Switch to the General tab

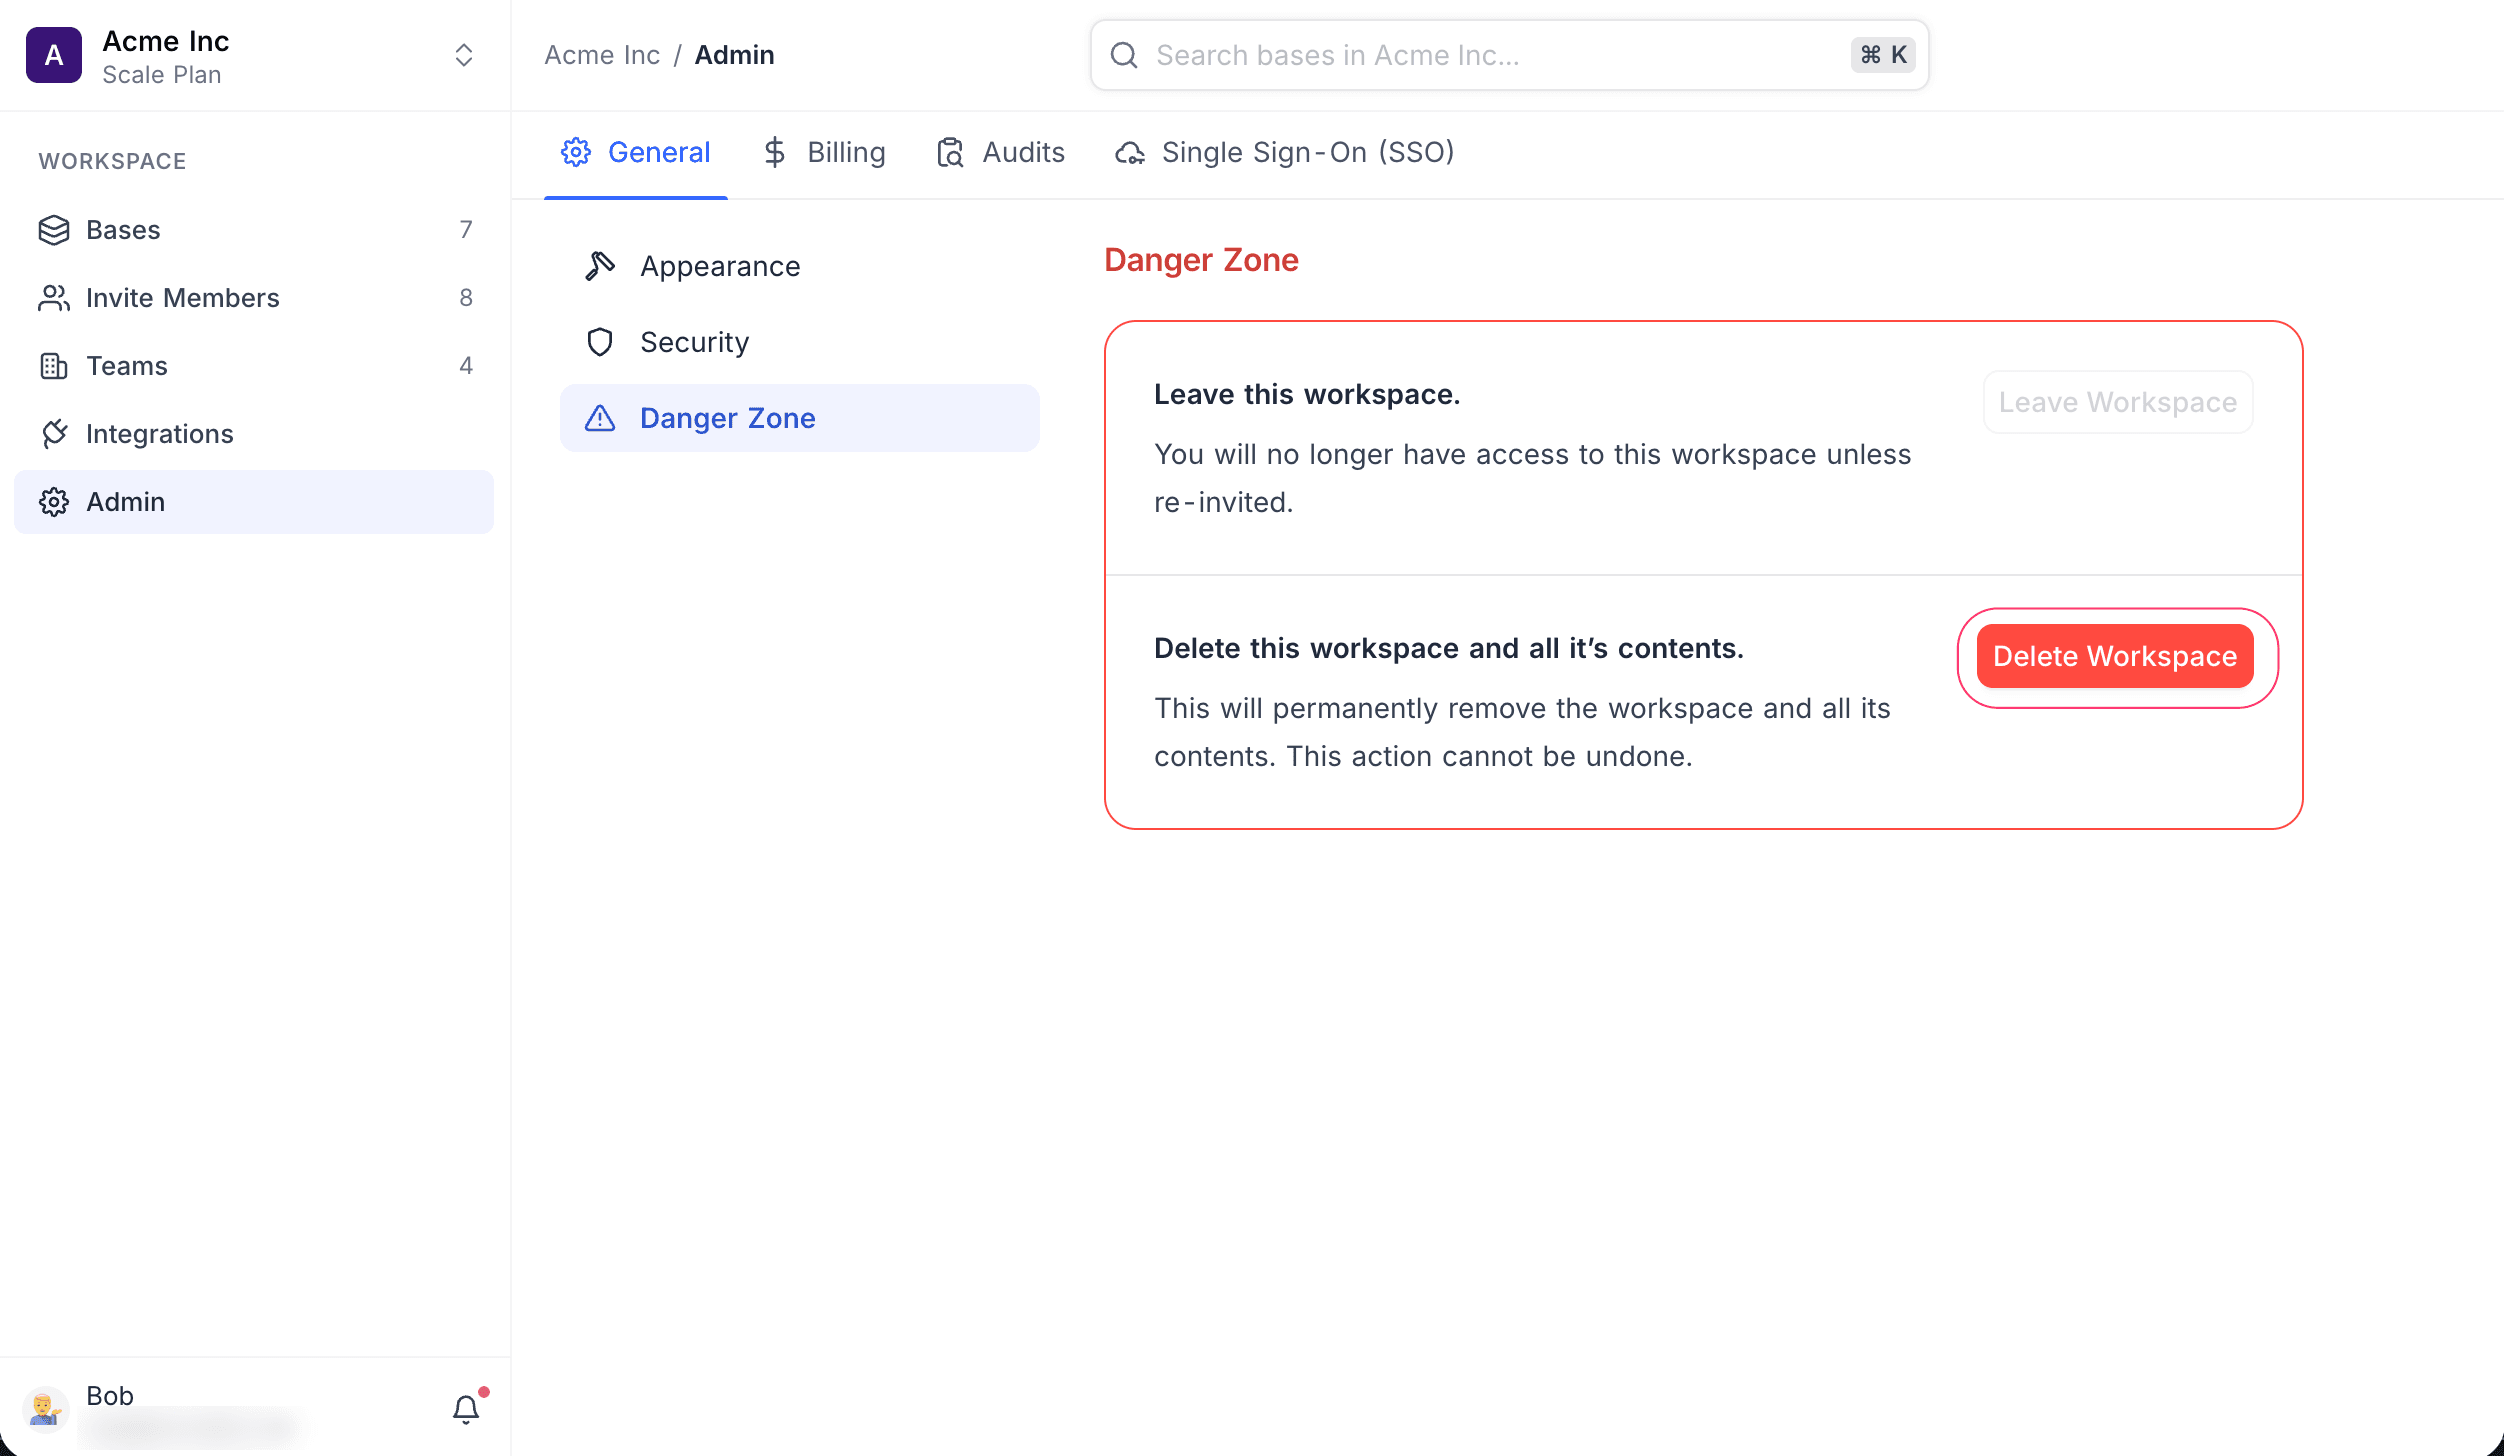pyautogui.click(x=636, y=153)
